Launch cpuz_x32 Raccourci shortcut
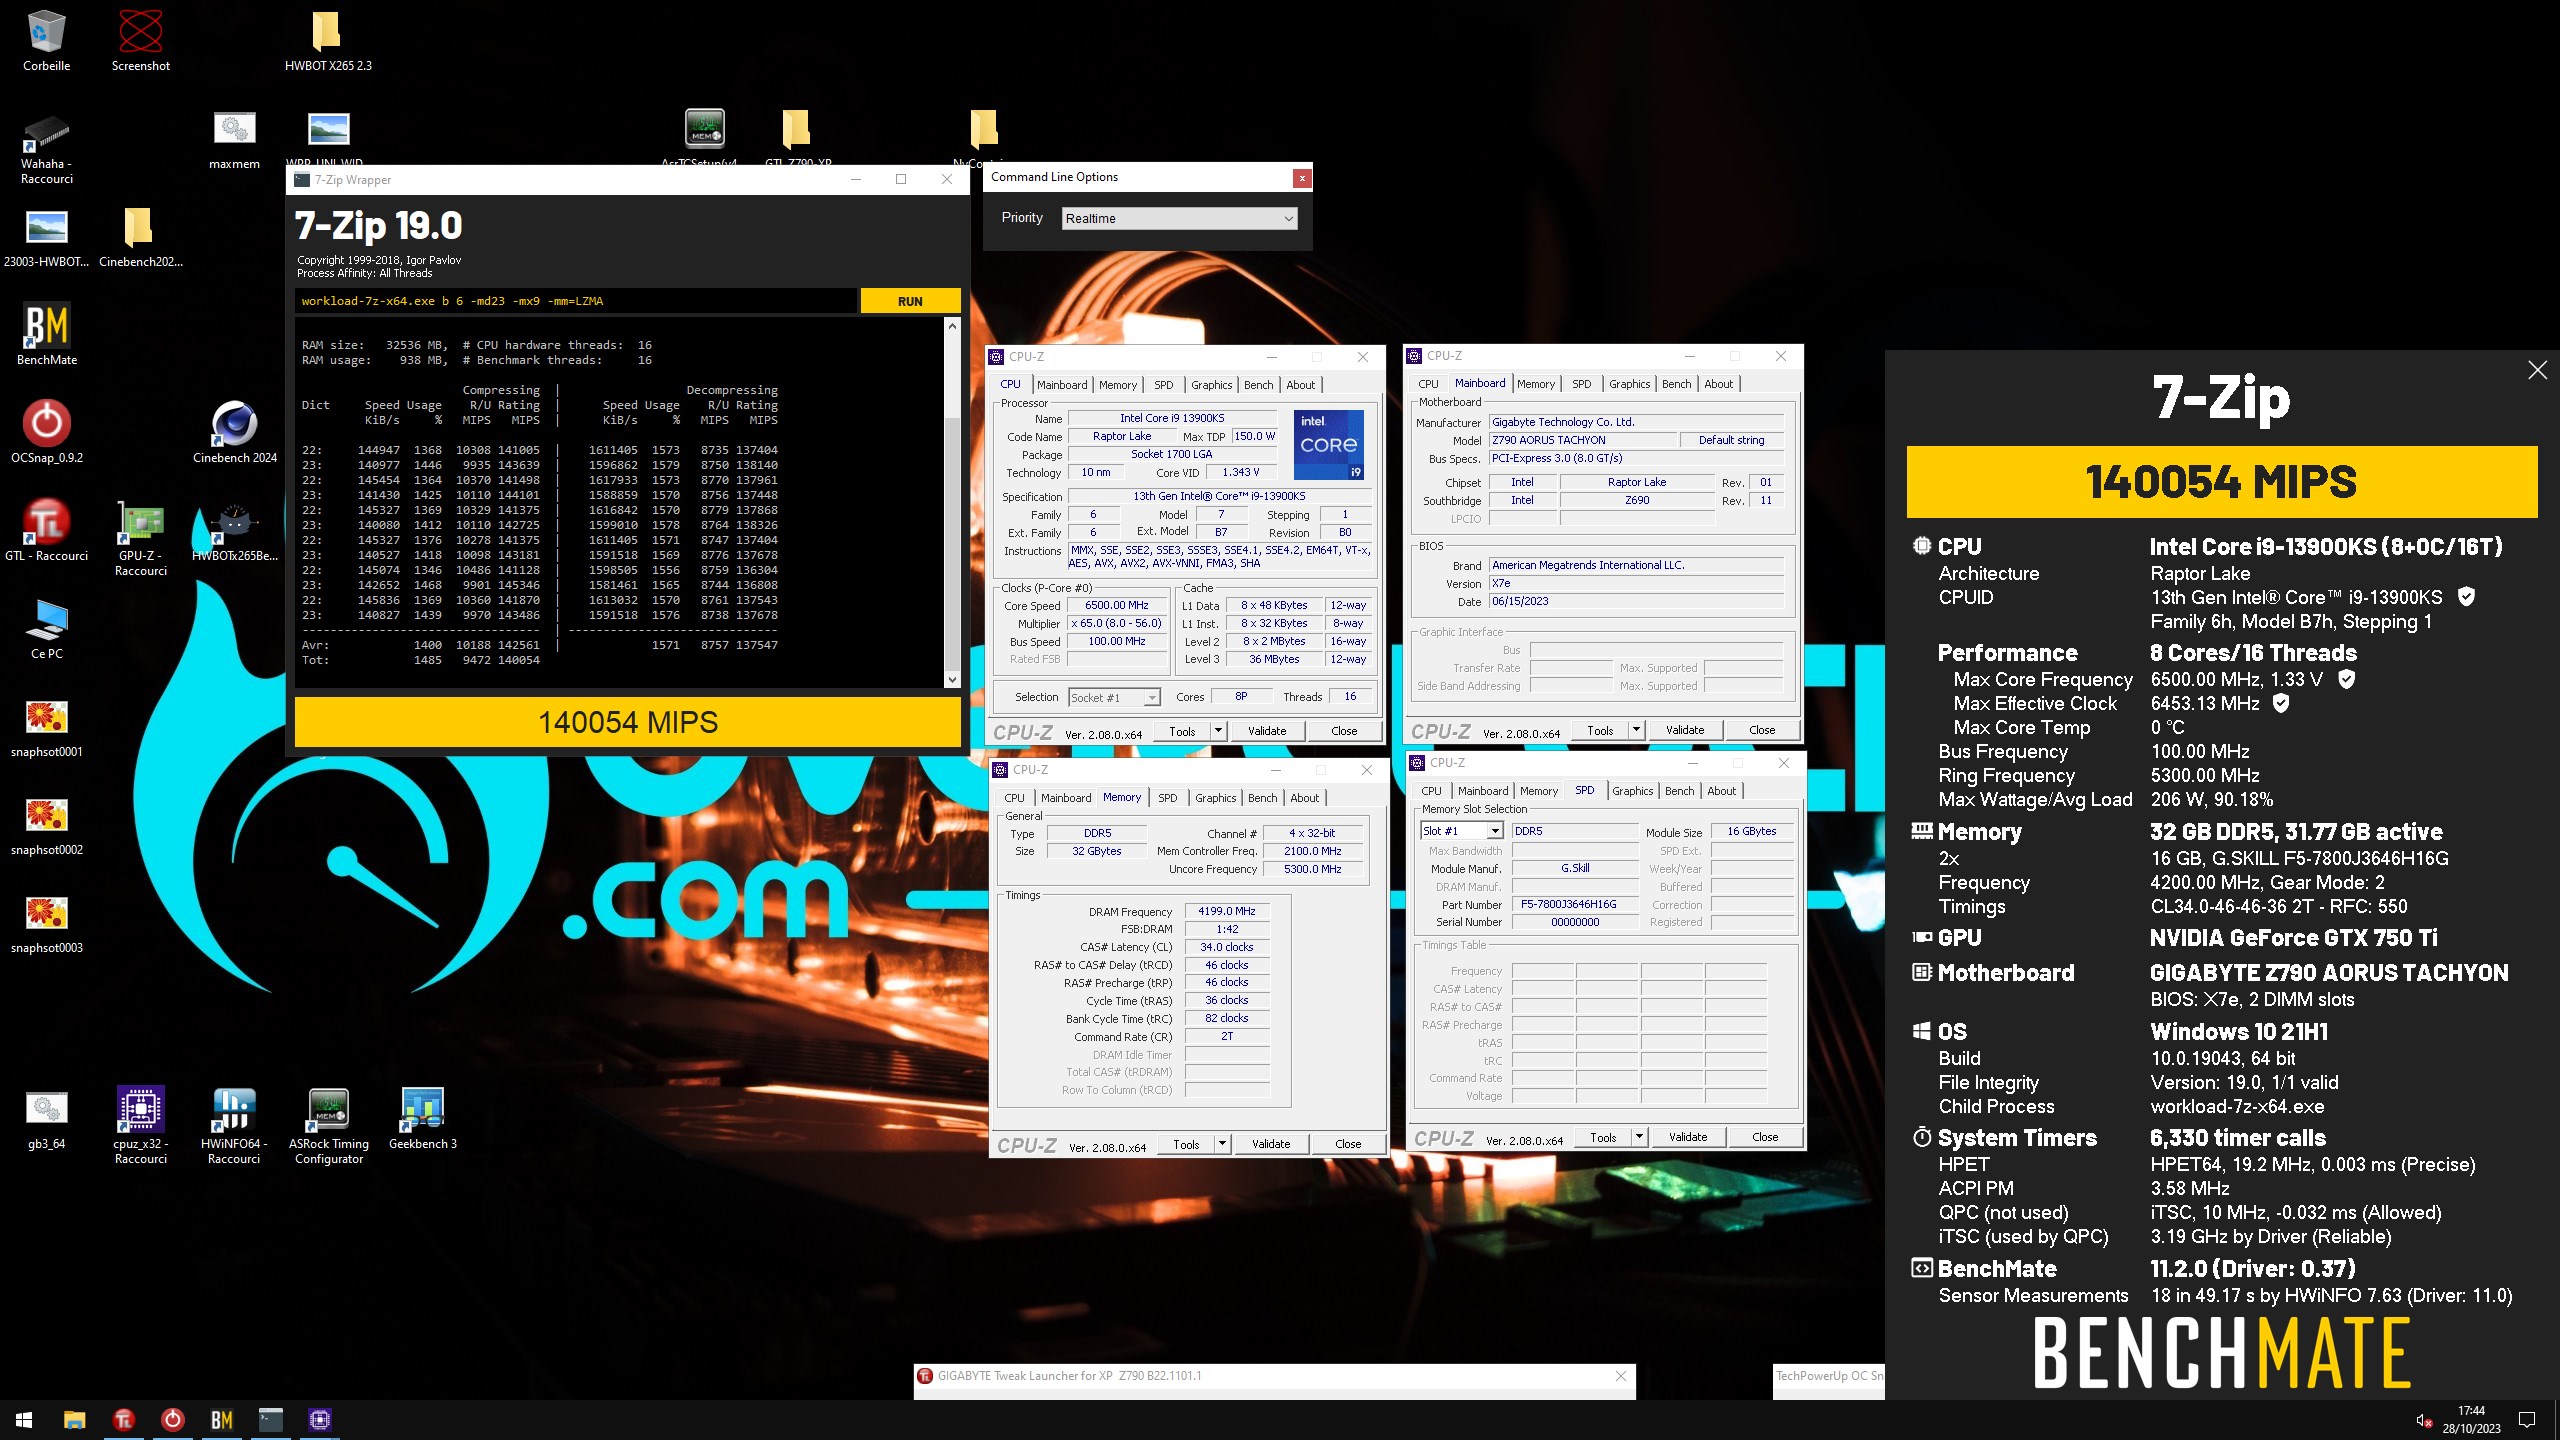The width and height of the screenshot is (2560, 1440). coord(140,1124)
